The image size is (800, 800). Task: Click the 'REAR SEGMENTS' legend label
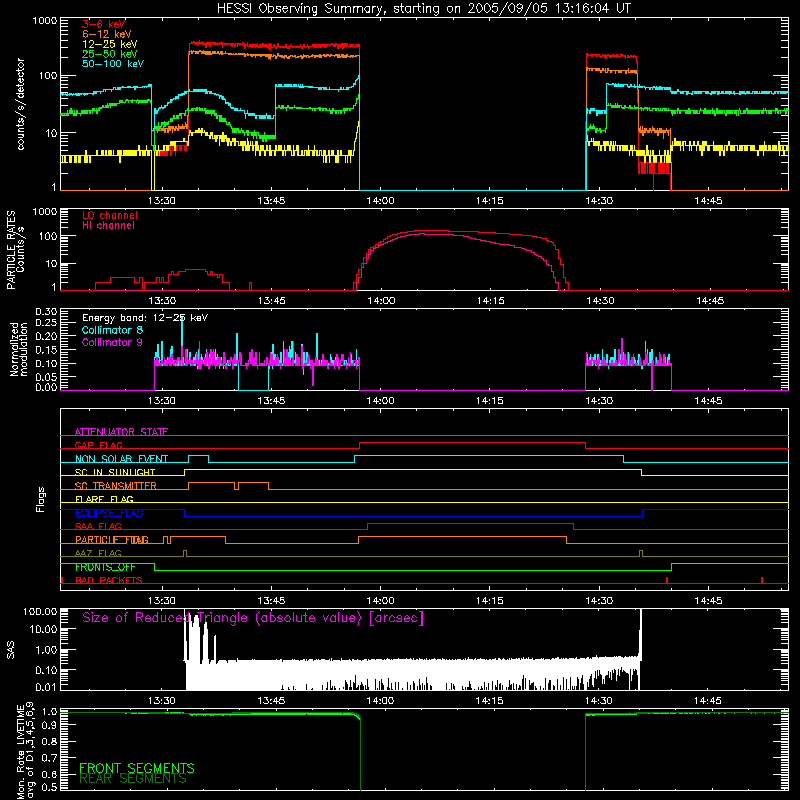pos(133,779)
